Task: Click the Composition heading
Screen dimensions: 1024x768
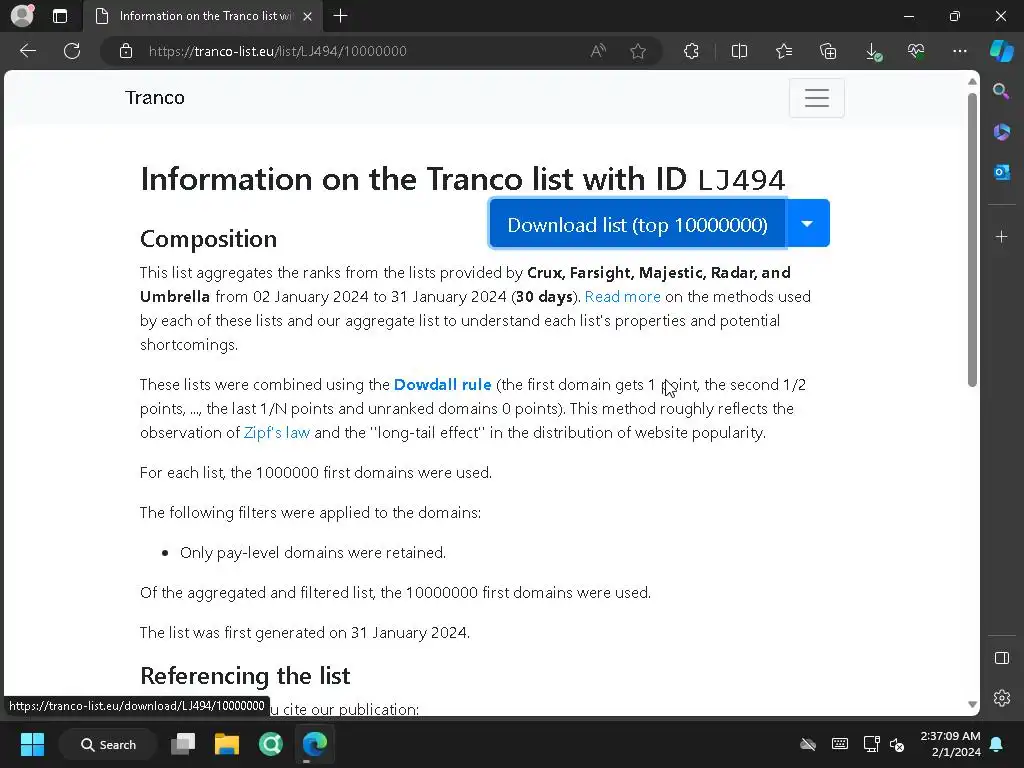Action: (208, 239)
